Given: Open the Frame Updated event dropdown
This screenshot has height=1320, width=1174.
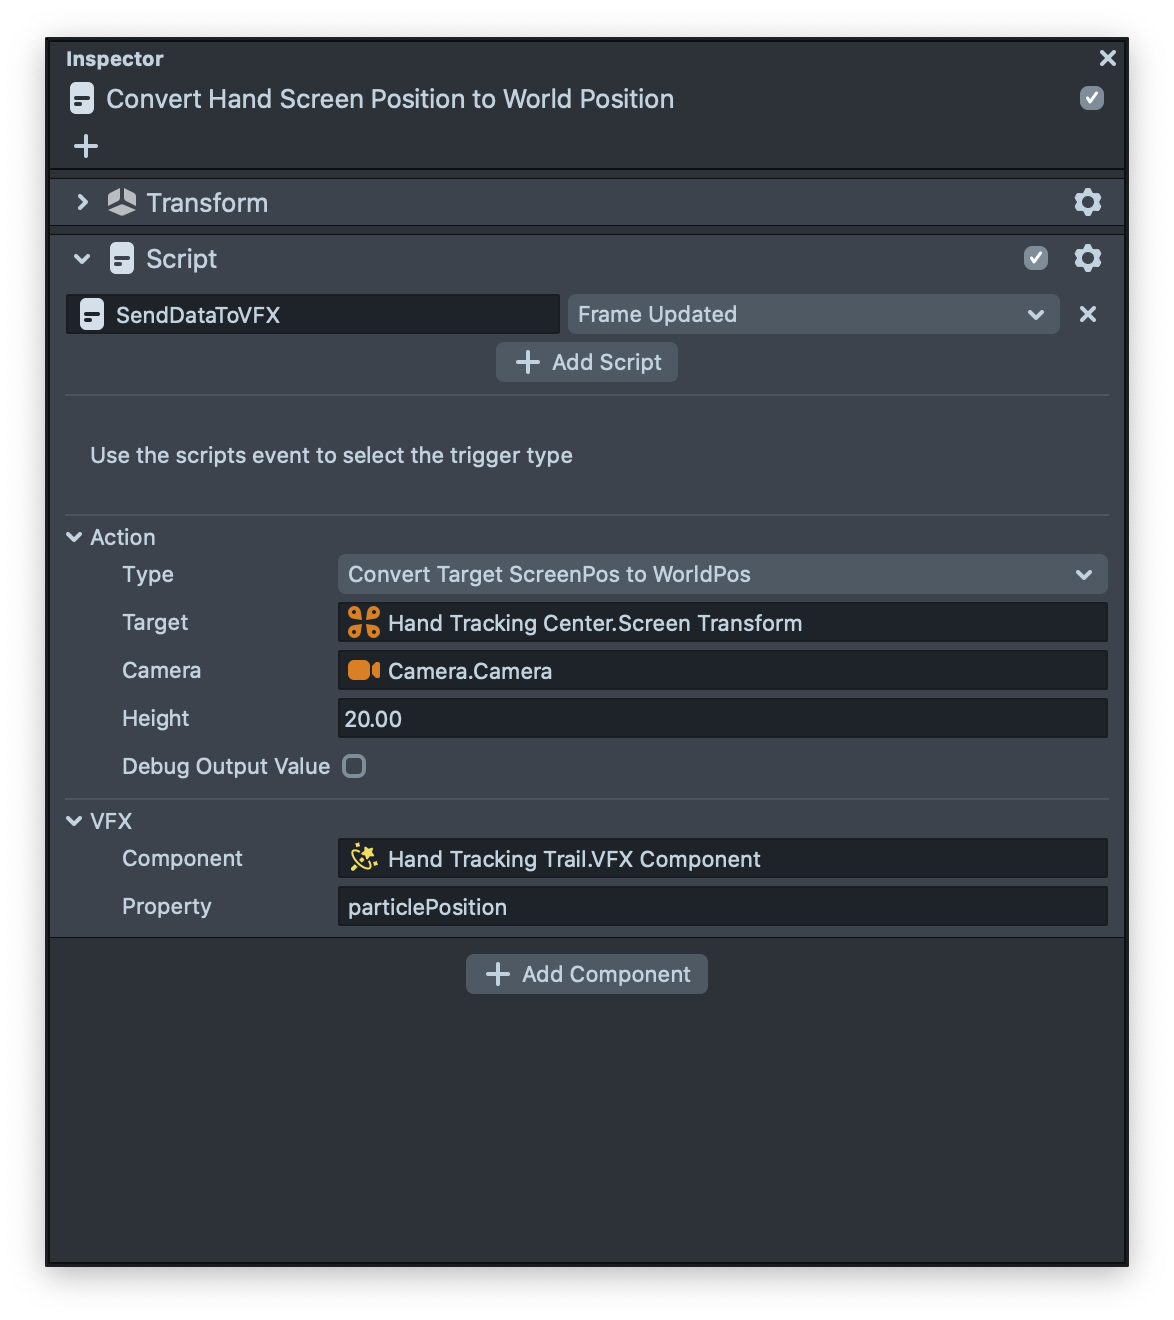Looking at the screenshot, I should click(x=812, y=314).
